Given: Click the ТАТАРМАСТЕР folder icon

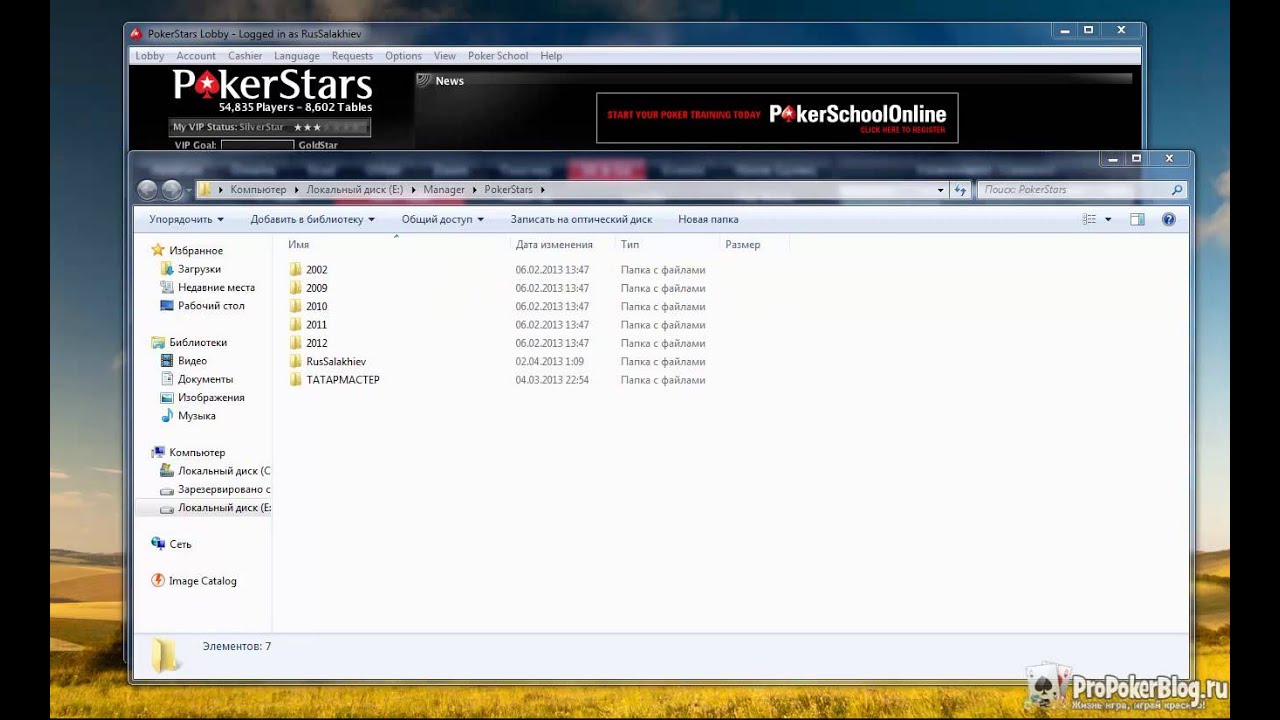Looking at the screenshot, I should (295, 380).
